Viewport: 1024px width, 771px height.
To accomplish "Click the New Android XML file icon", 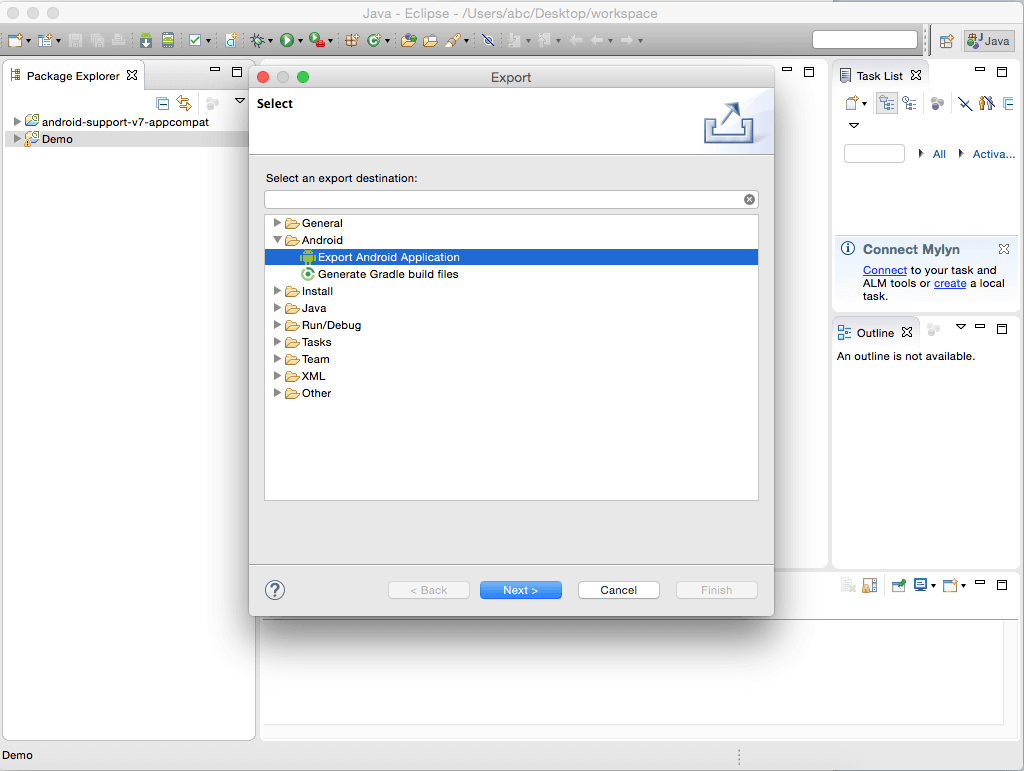I will [231, 40].
